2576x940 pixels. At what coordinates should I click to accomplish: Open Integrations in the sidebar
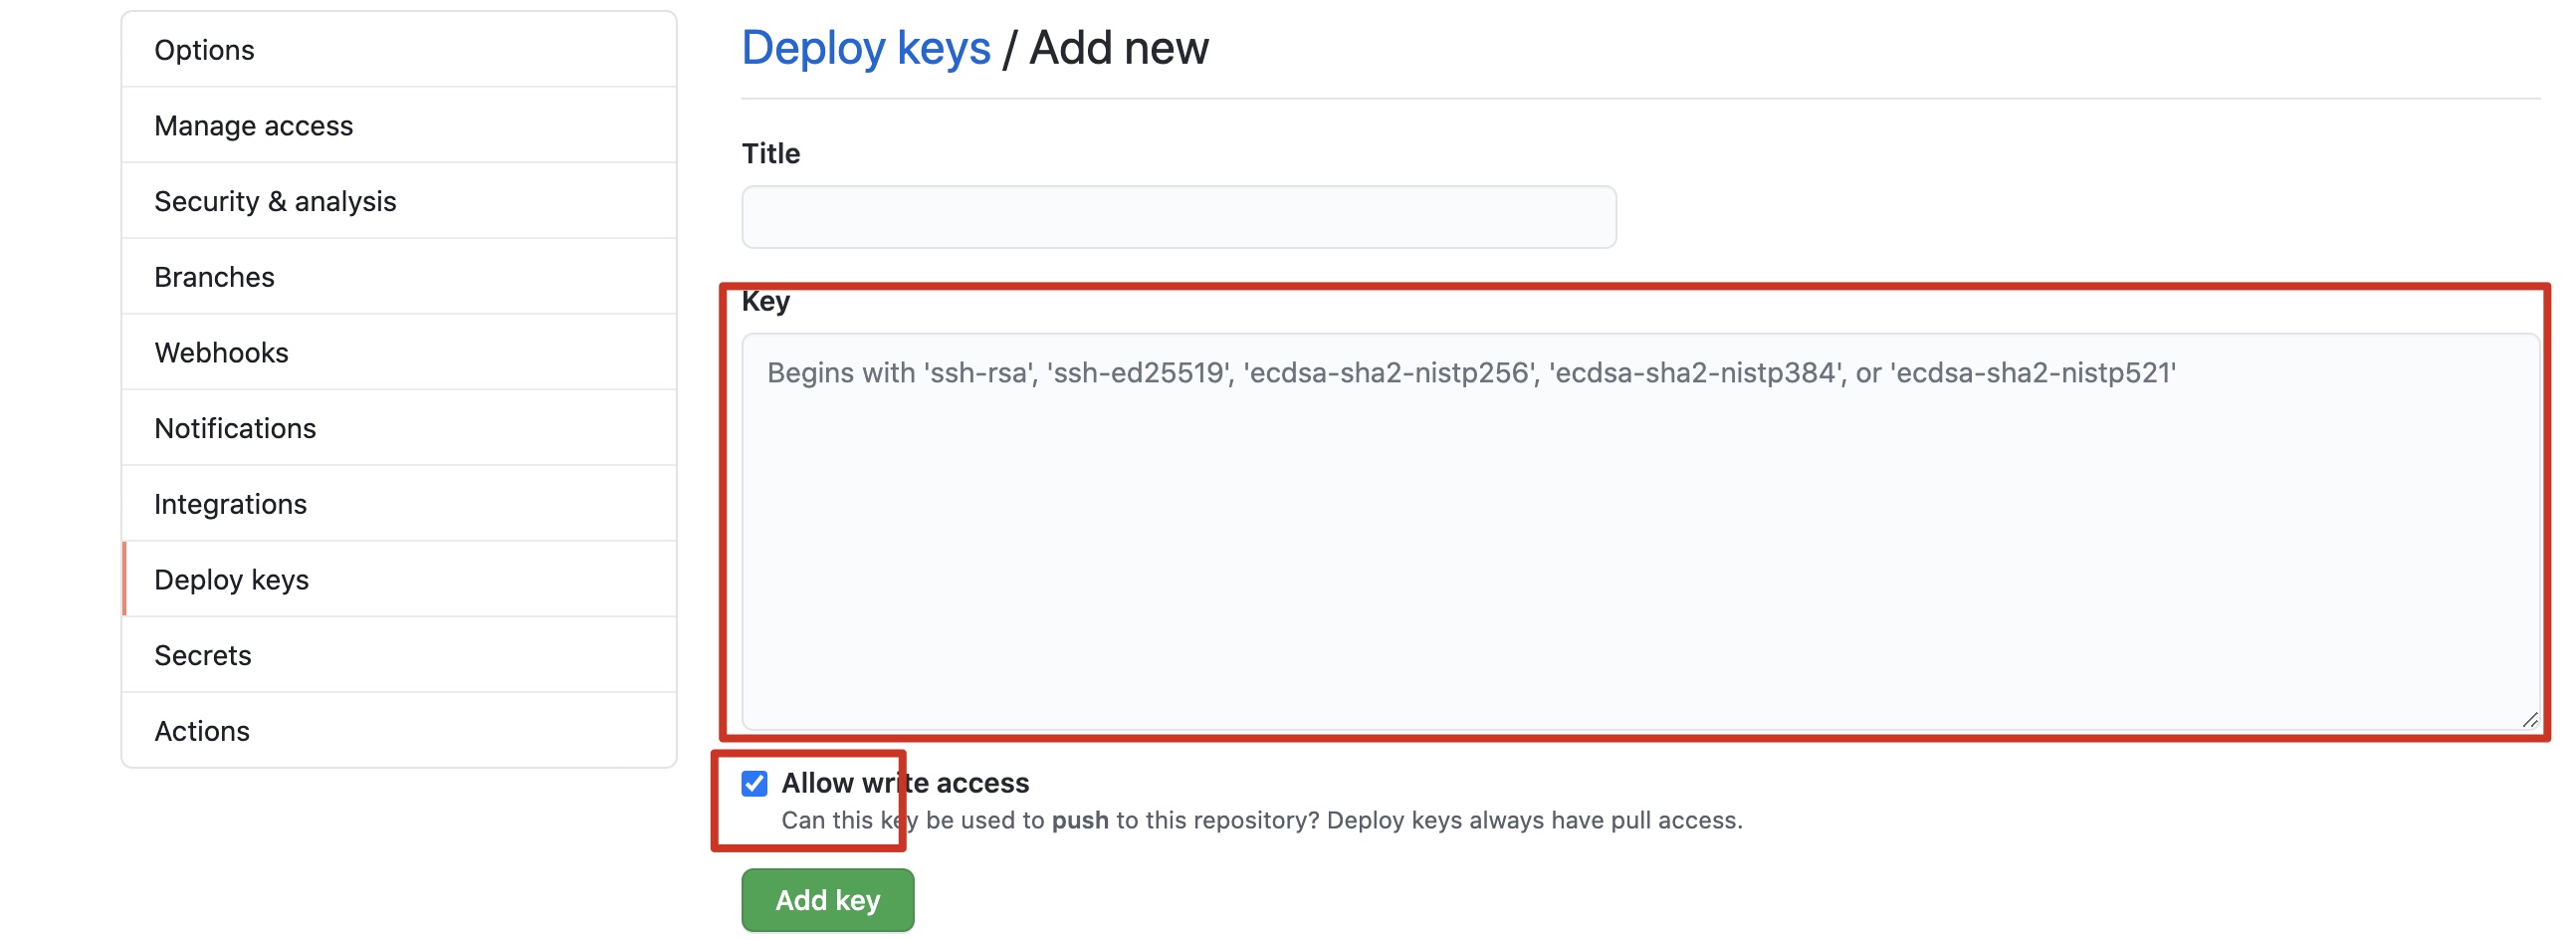(230, 504)
